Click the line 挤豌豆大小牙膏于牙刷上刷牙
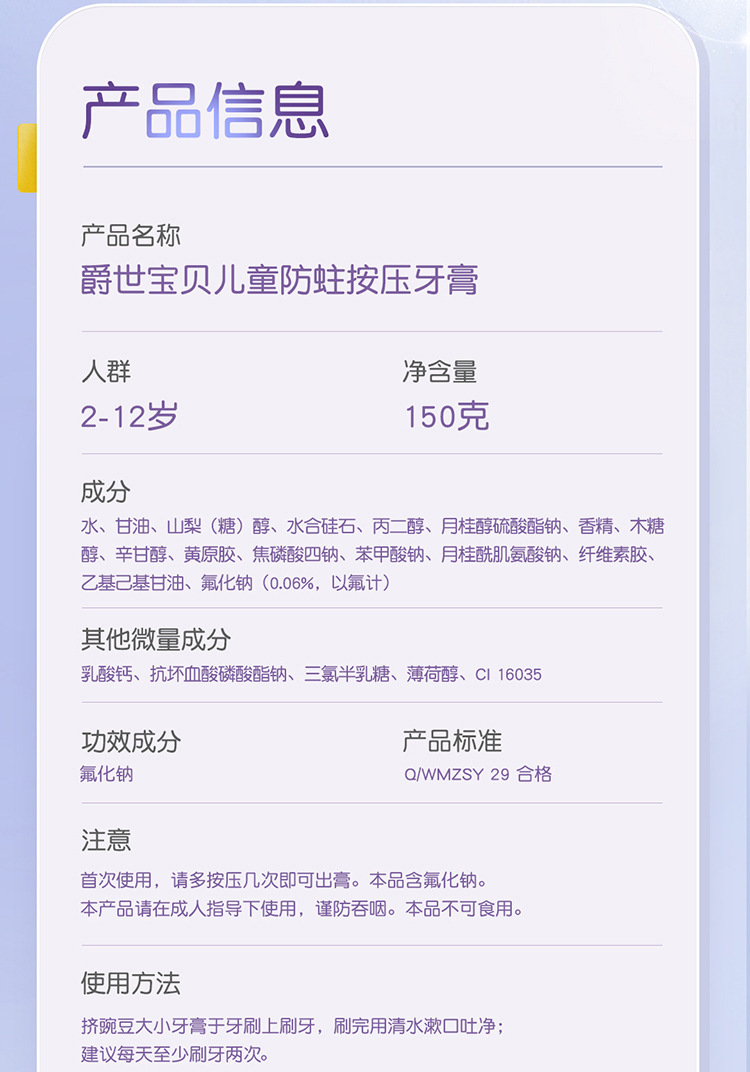750x1072 pixels. pos(293,1026)
